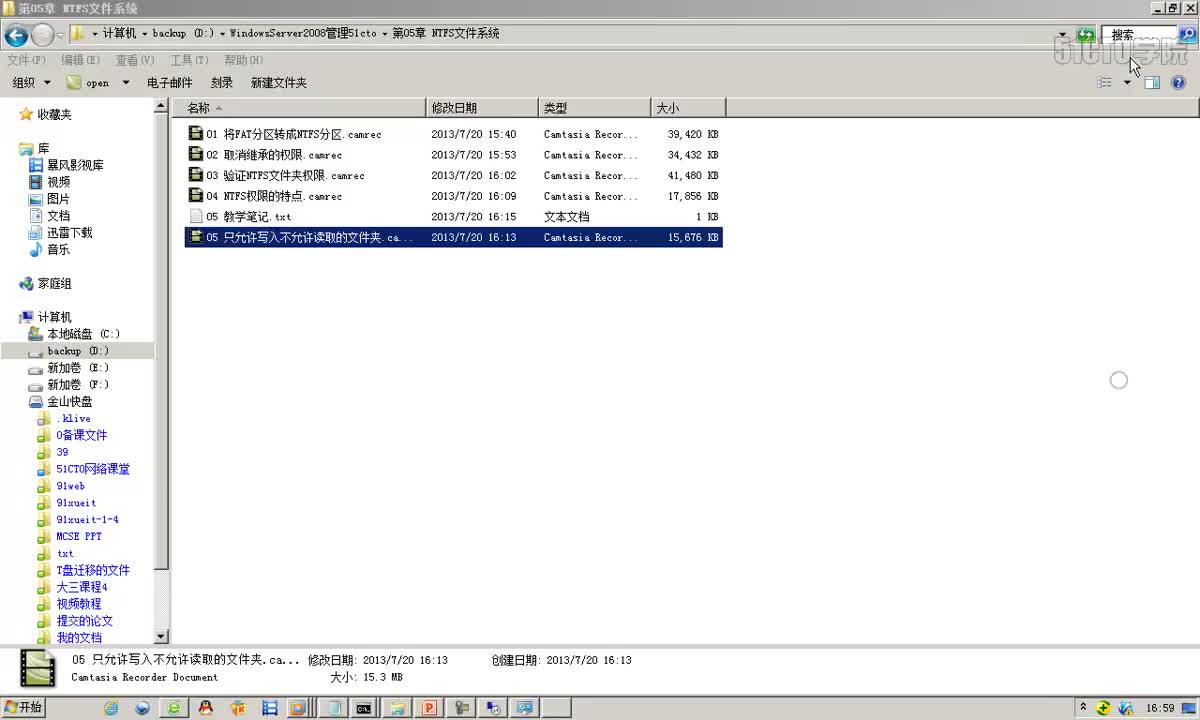The image size is (1200, 720).
Task: Click the help question mark icon
Action: pos(1178,83)
